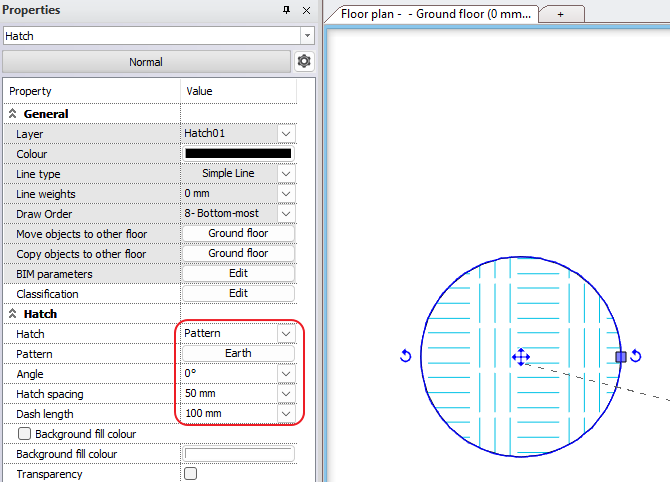This screenshot has width=670, height=482.
Task: Close the Properties panel
Action: (306, 10)
